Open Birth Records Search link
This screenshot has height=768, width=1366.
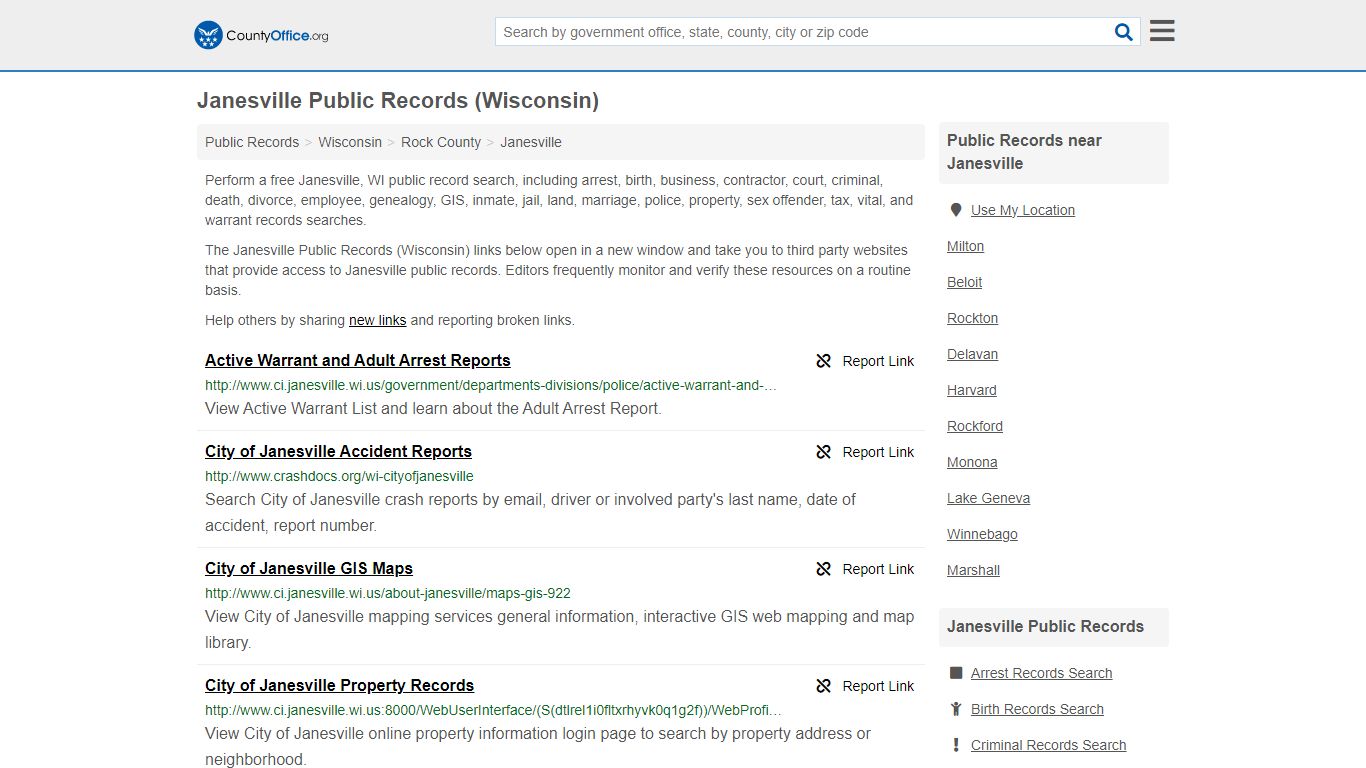point(1037,709)
